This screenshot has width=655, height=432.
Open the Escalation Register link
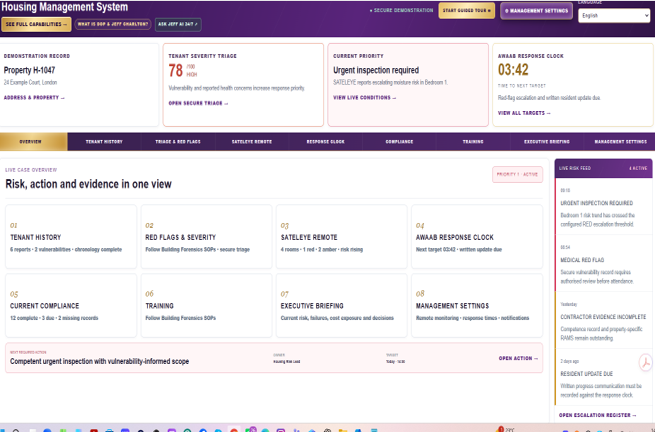click(597, 415)
